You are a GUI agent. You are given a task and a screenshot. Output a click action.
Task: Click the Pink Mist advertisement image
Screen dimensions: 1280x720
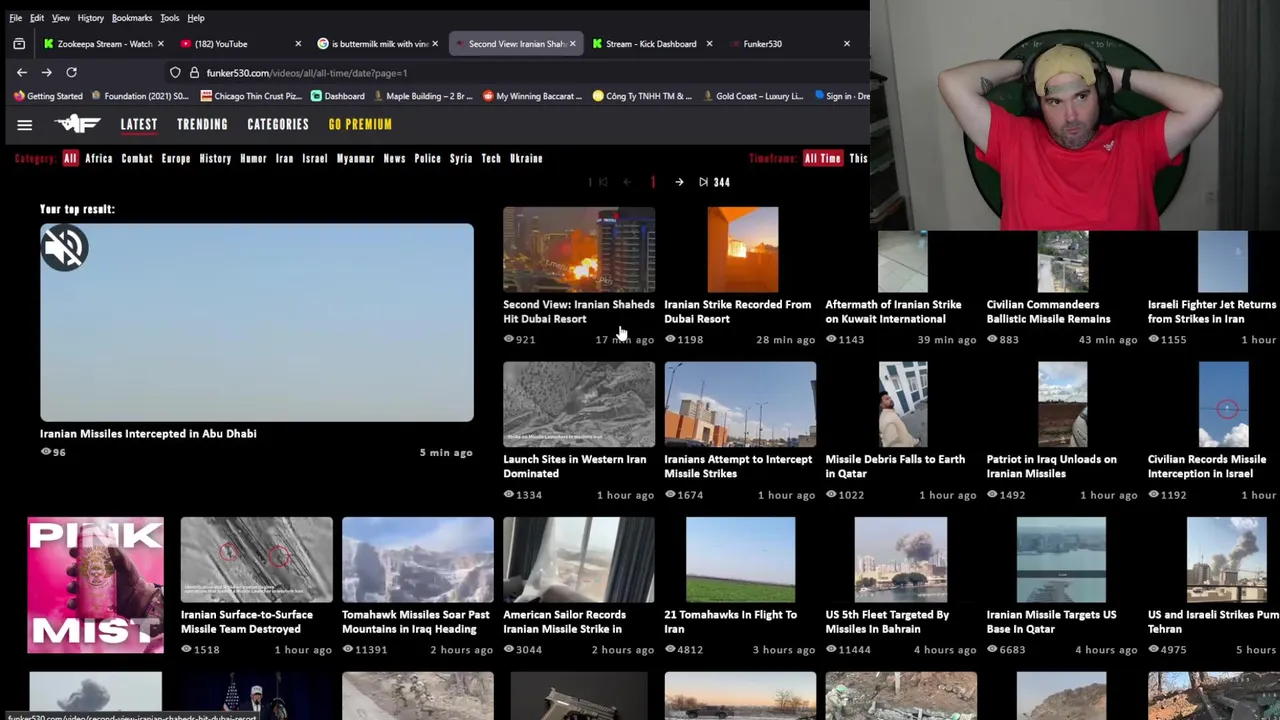coord(95,585)
